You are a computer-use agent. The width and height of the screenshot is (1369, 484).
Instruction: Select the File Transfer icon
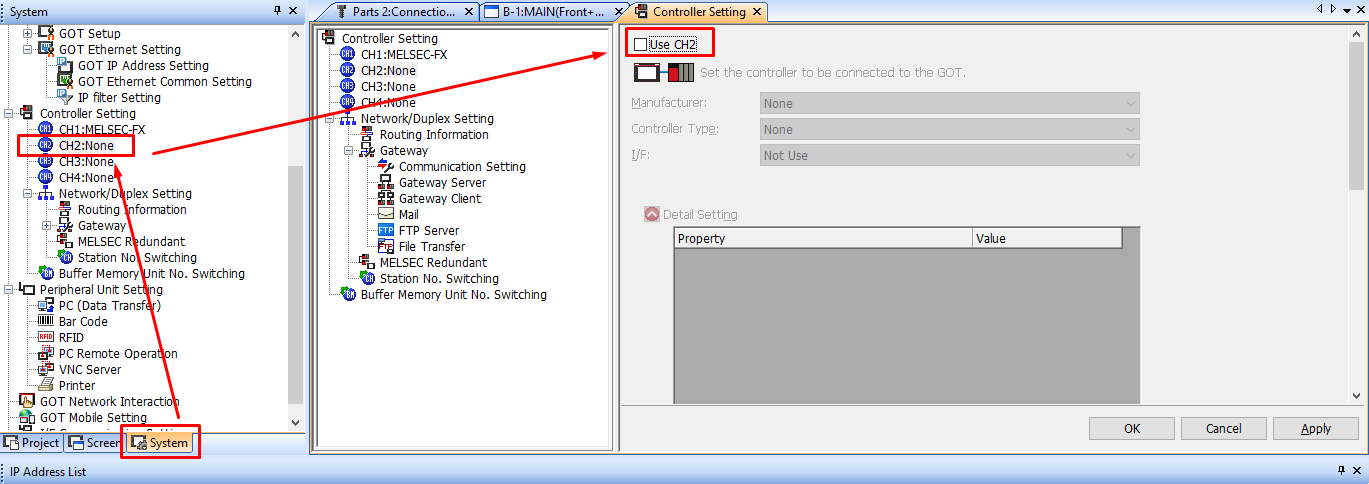pyautogui.click(x=386, y=247)
